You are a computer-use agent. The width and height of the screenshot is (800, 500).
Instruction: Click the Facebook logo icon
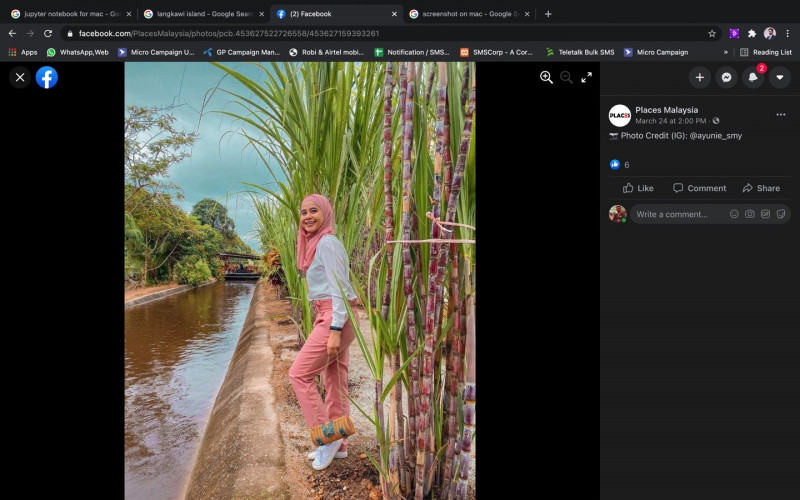tap(47, 77)
